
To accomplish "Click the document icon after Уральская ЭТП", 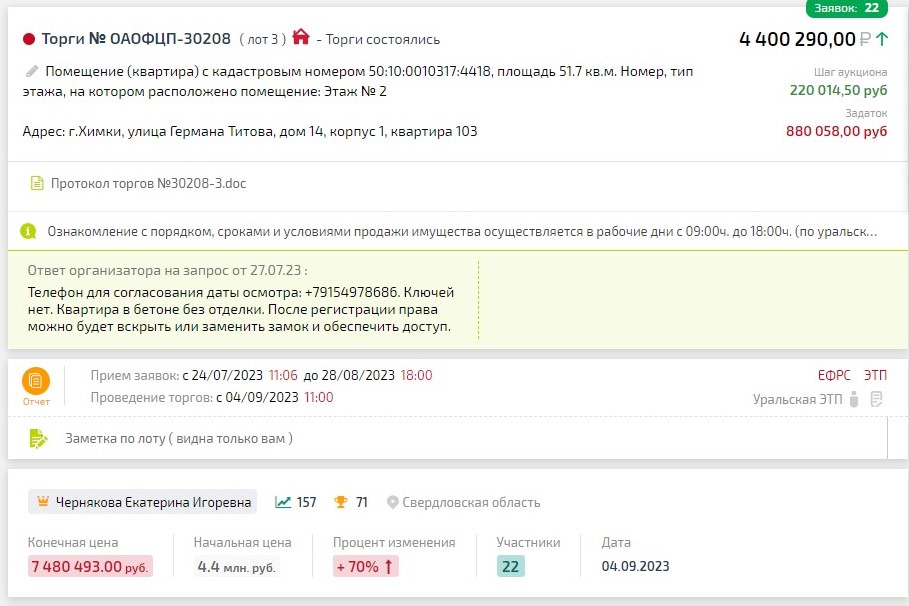I will tap(877, 399).
